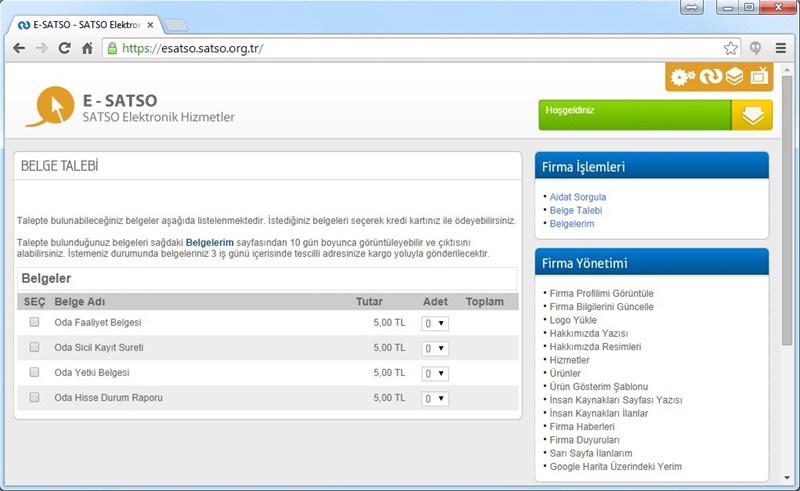Screen dimensions: 800x491
Task: Click the Firma Bilgilerini Güncelle link
Action: tap(601, 306)
